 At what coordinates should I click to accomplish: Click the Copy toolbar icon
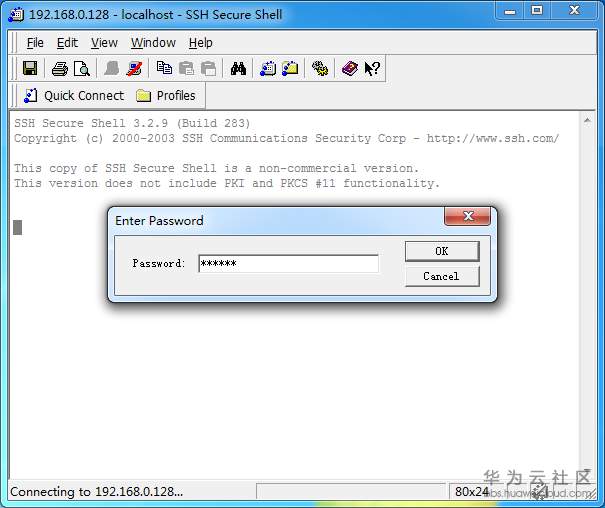(164, 68)
